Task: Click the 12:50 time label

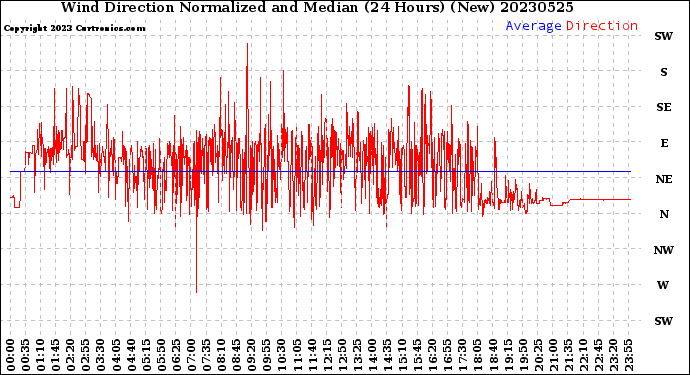Action: [x=341, y=355]
